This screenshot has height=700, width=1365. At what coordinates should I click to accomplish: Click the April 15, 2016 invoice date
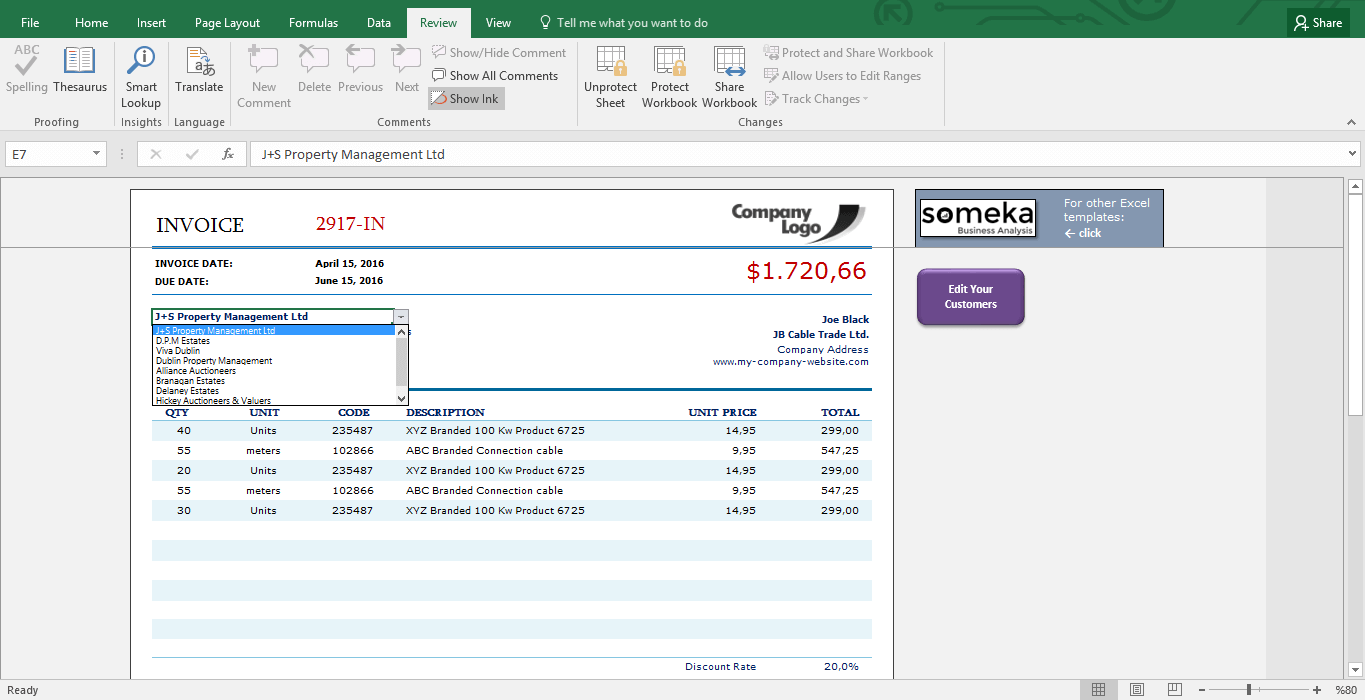click(349, 264)
